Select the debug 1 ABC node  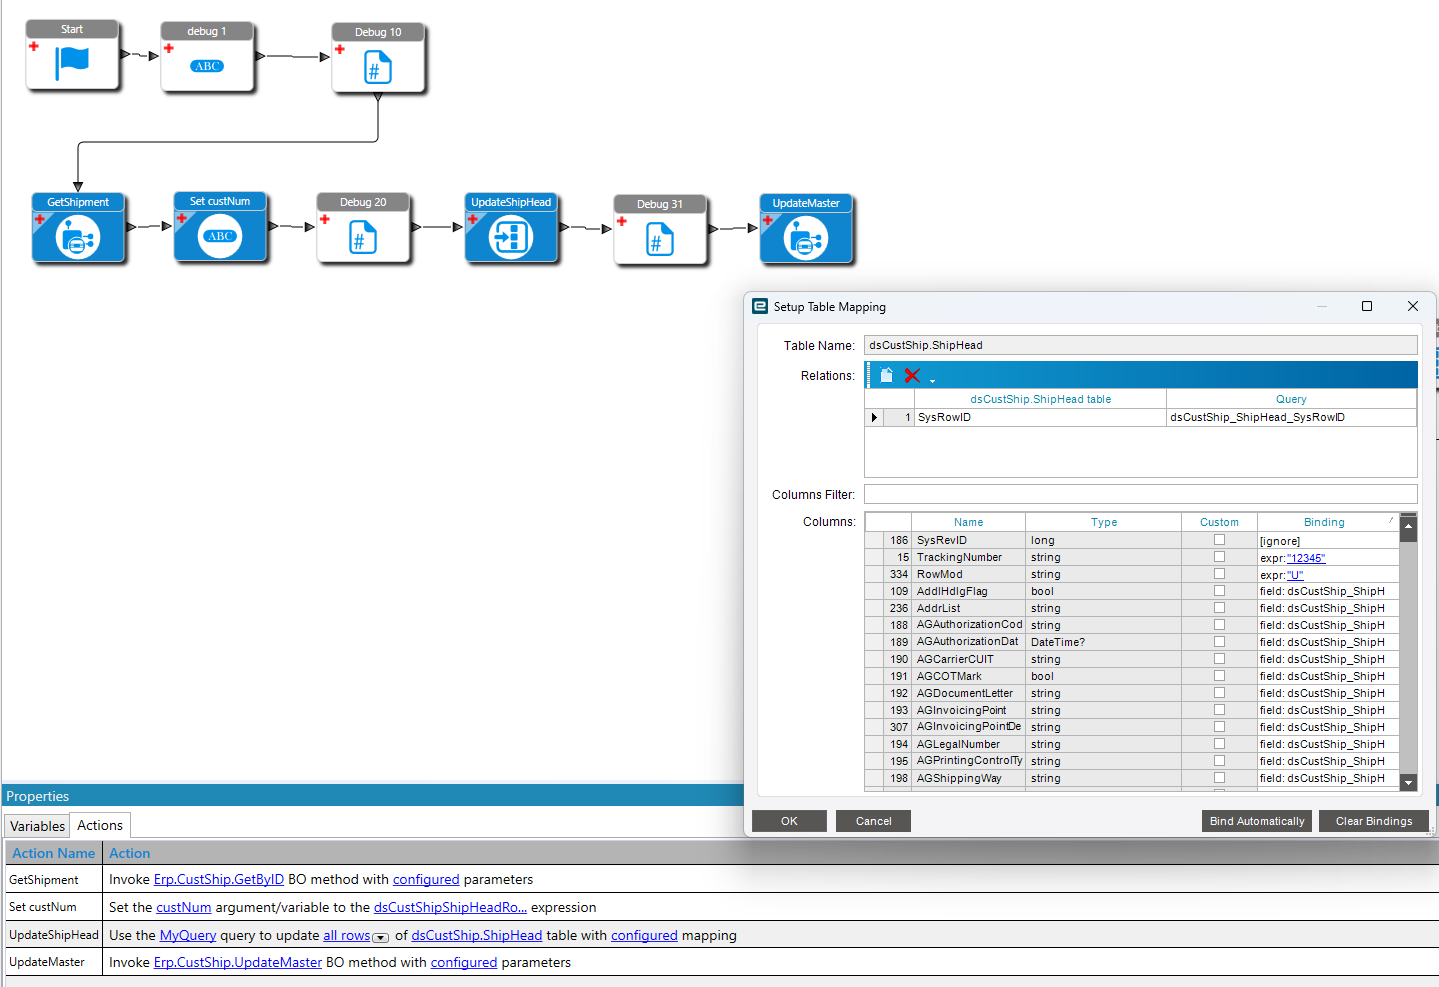point(207,58)
